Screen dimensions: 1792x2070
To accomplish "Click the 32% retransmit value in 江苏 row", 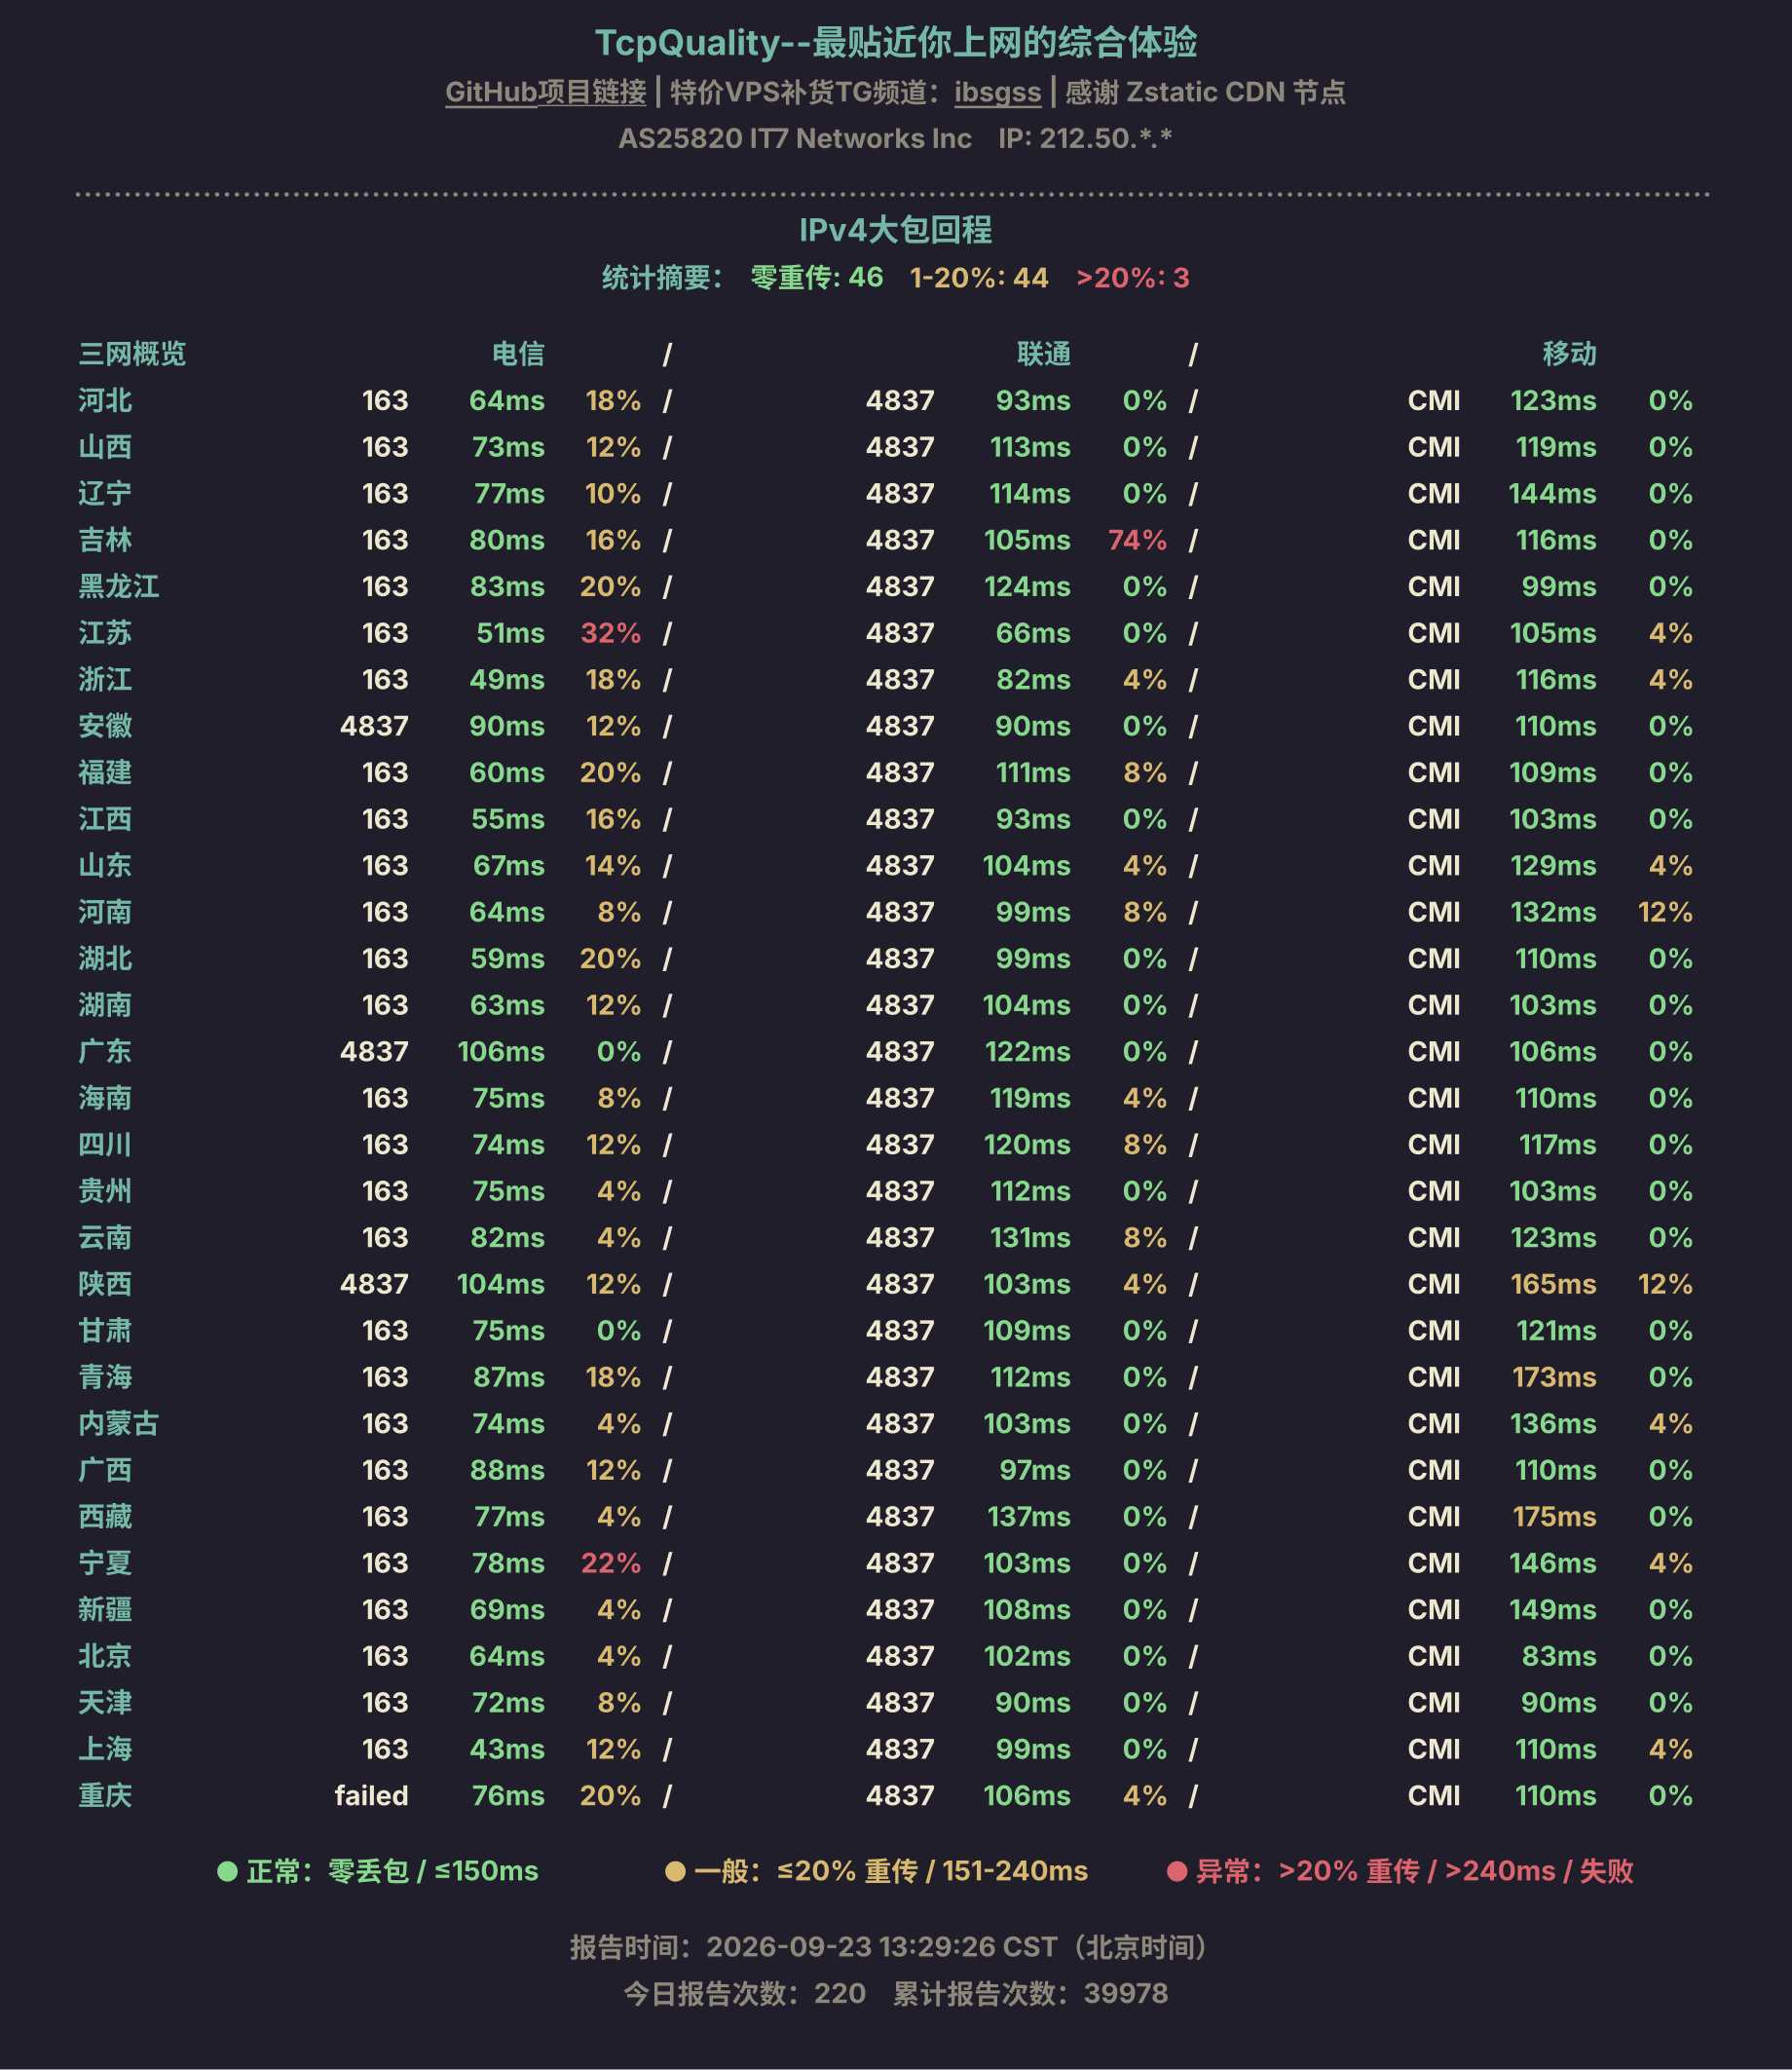I will point(611,633).
